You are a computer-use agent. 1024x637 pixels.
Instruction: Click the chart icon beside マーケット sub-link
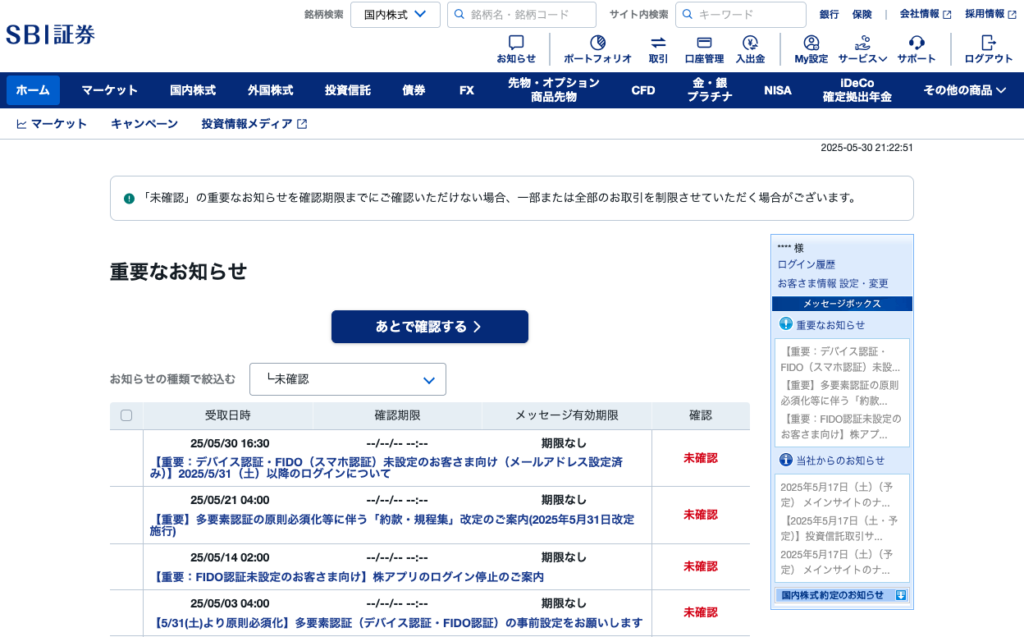coord(22,124)
